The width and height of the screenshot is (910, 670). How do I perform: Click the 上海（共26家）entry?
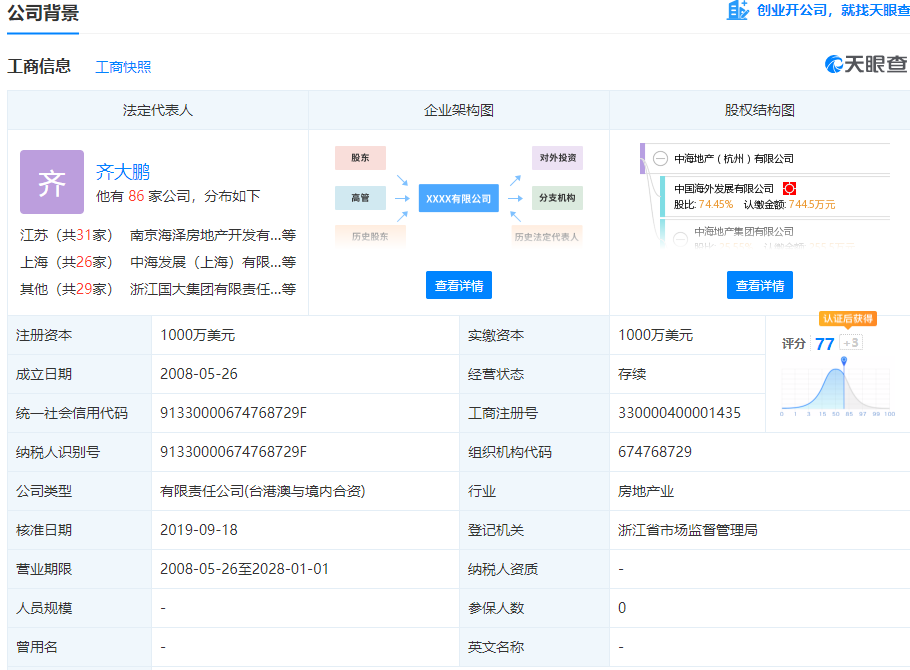coord(66,262)
